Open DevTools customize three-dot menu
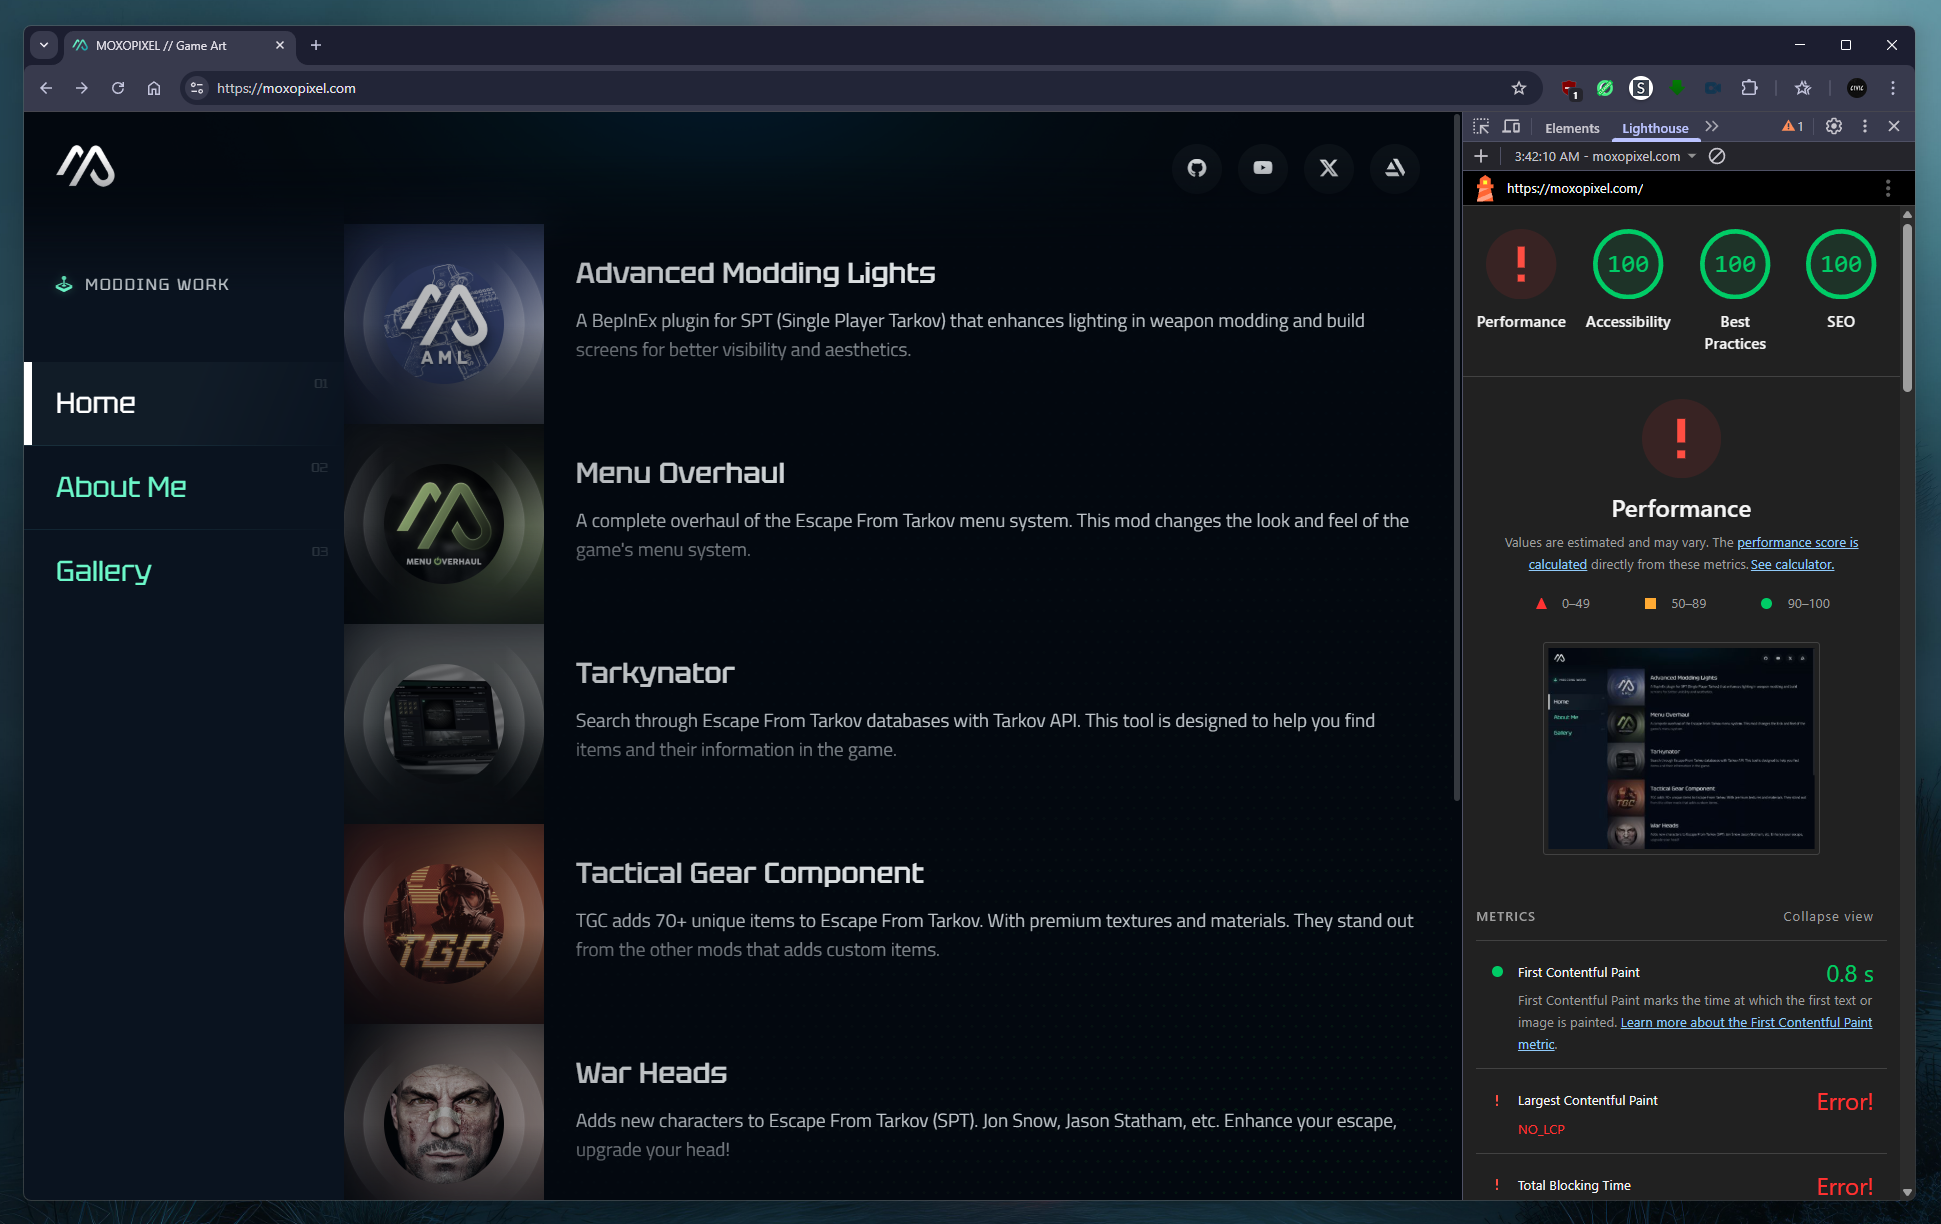 pyautogui.click(x=1865, y=126)
